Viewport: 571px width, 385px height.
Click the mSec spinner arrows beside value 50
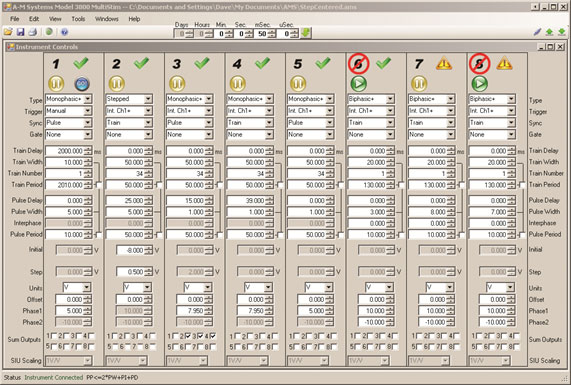point(272,34)
